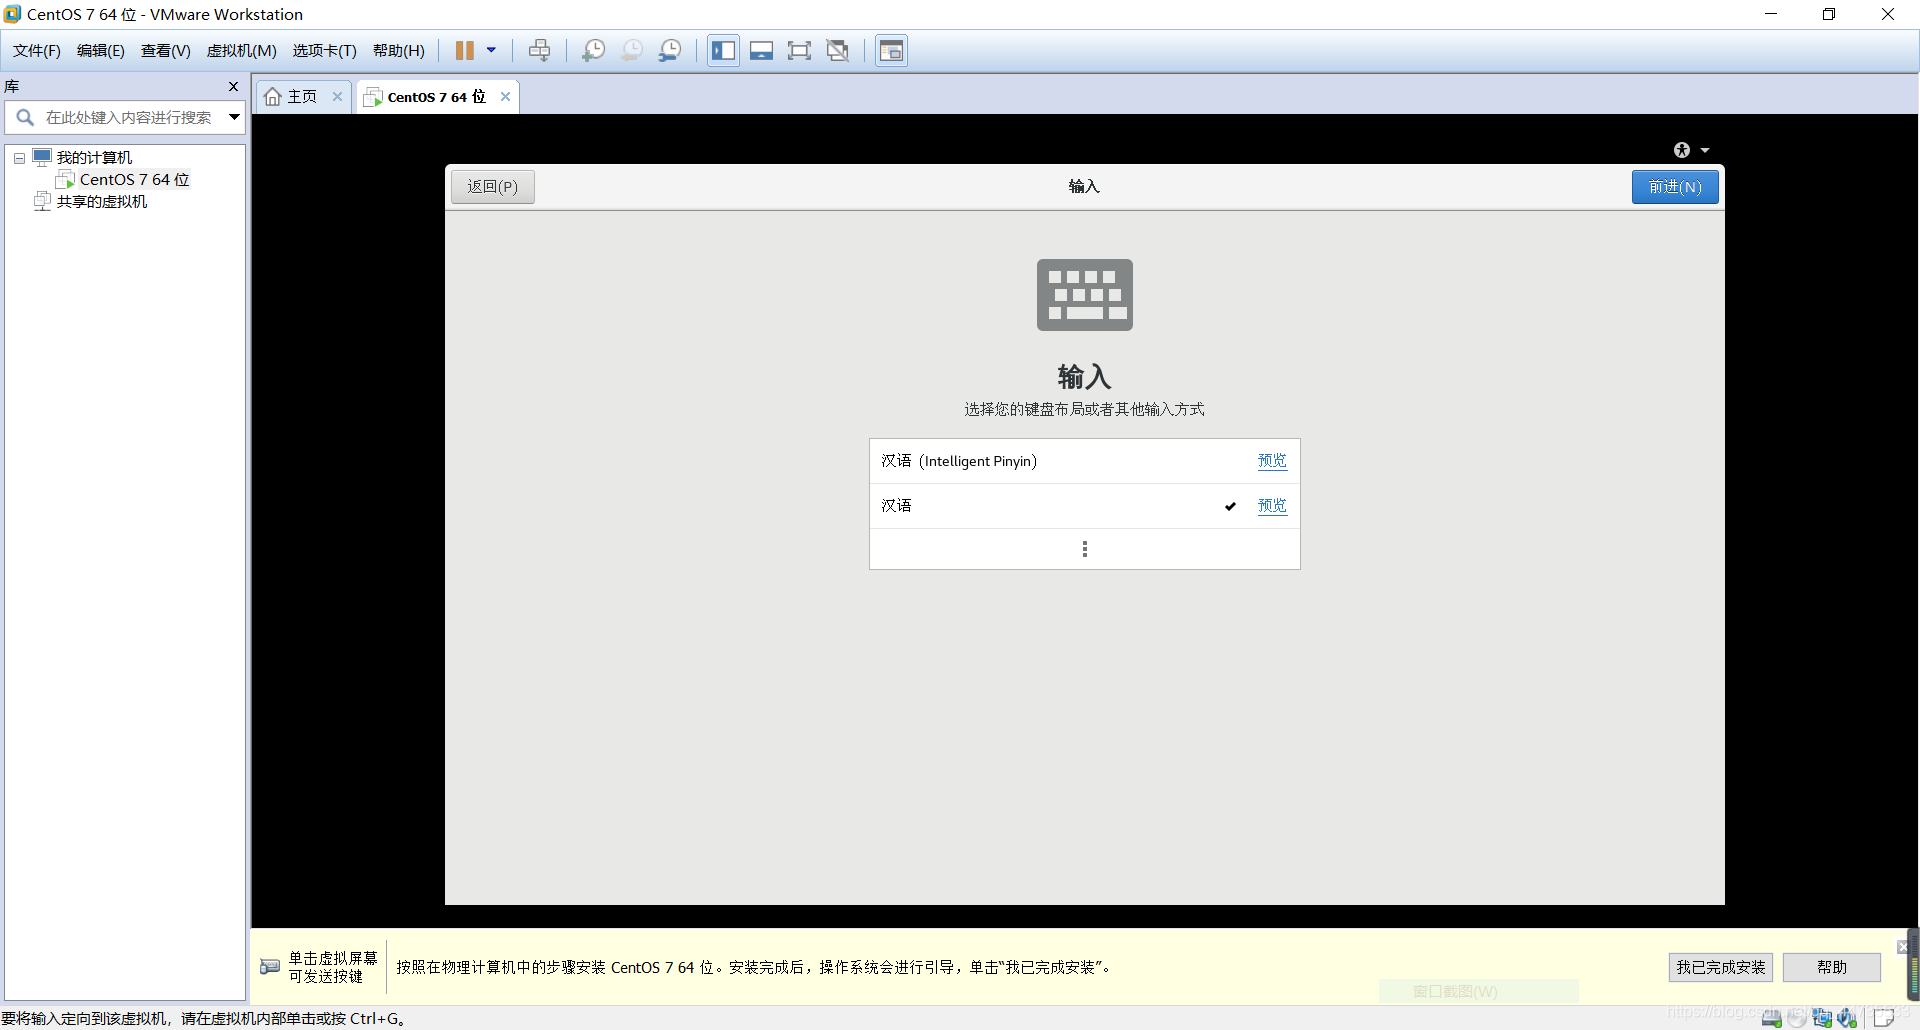Open the 选项卡(T) menu

[x=325, y=51]
